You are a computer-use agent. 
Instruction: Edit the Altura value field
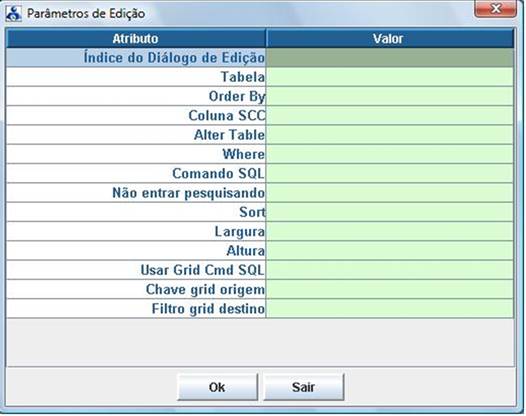(x=390, y=251)
